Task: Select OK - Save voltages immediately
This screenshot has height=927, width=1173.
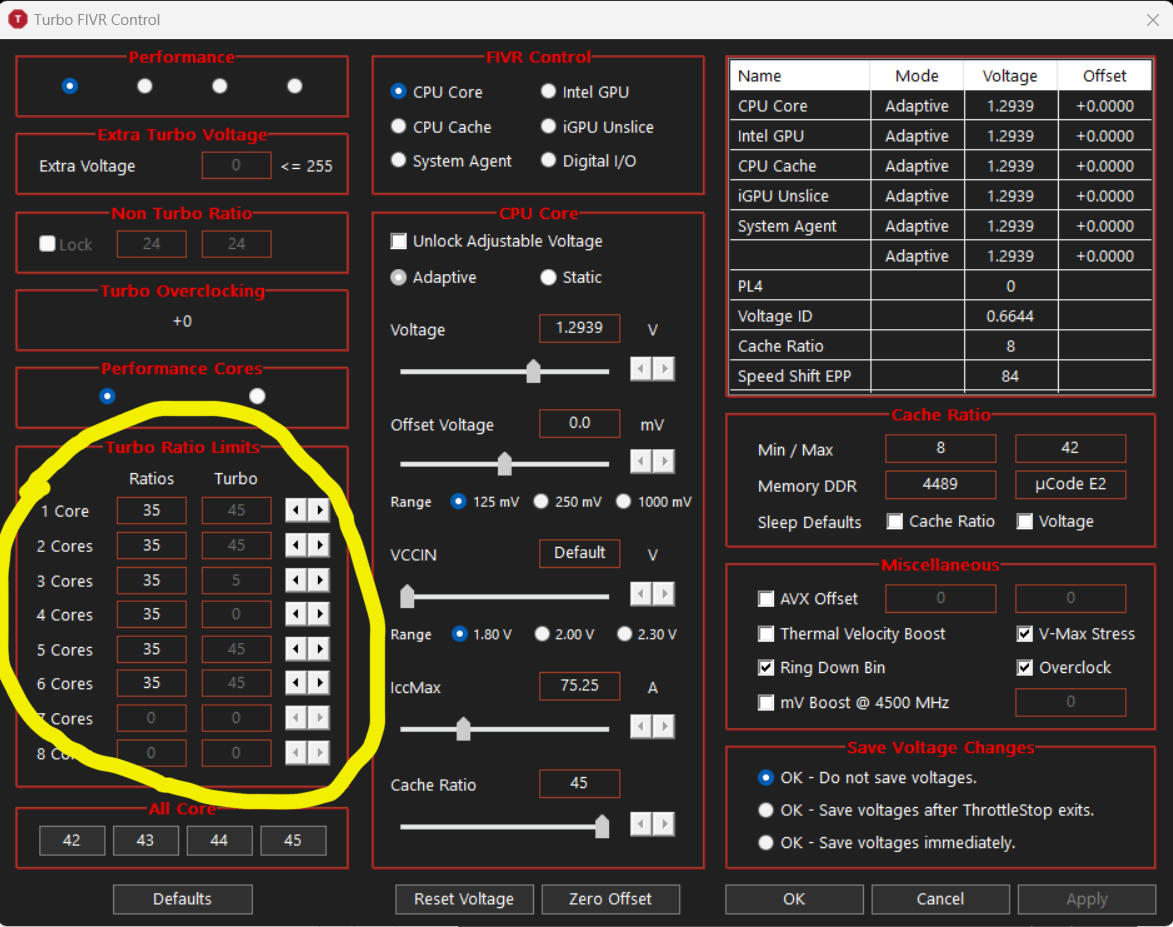Action: coord(765,842)
